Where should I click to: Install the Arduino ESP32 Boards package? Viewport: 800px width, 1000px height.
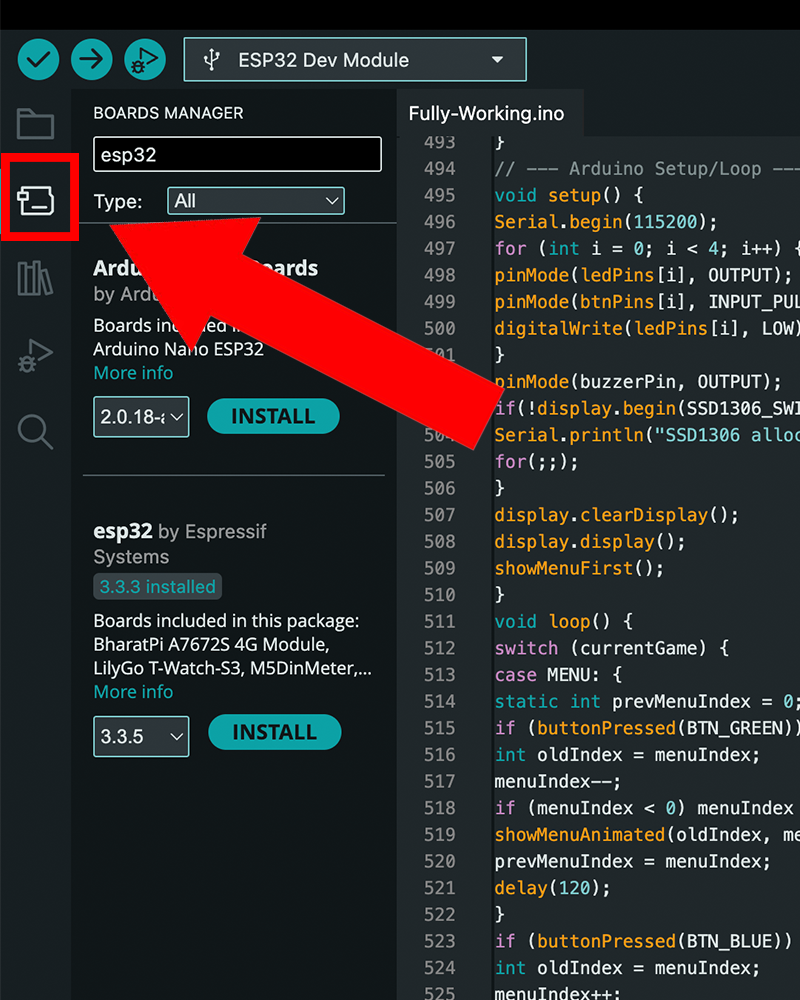273,416
